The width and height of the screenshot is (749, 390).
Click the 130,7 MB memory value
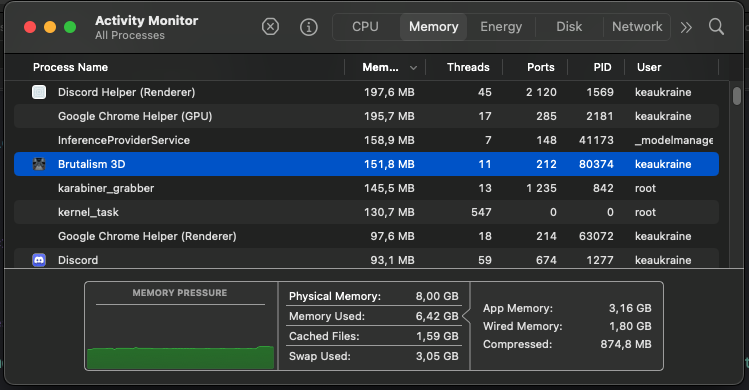tap(389, 212)
